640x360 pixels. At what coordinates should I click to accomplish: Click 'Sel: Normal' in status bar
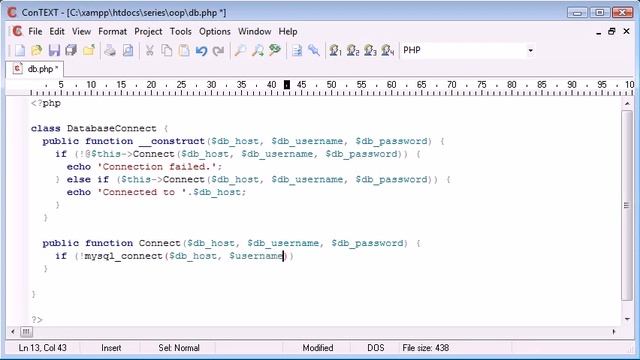tap(179, 348)
